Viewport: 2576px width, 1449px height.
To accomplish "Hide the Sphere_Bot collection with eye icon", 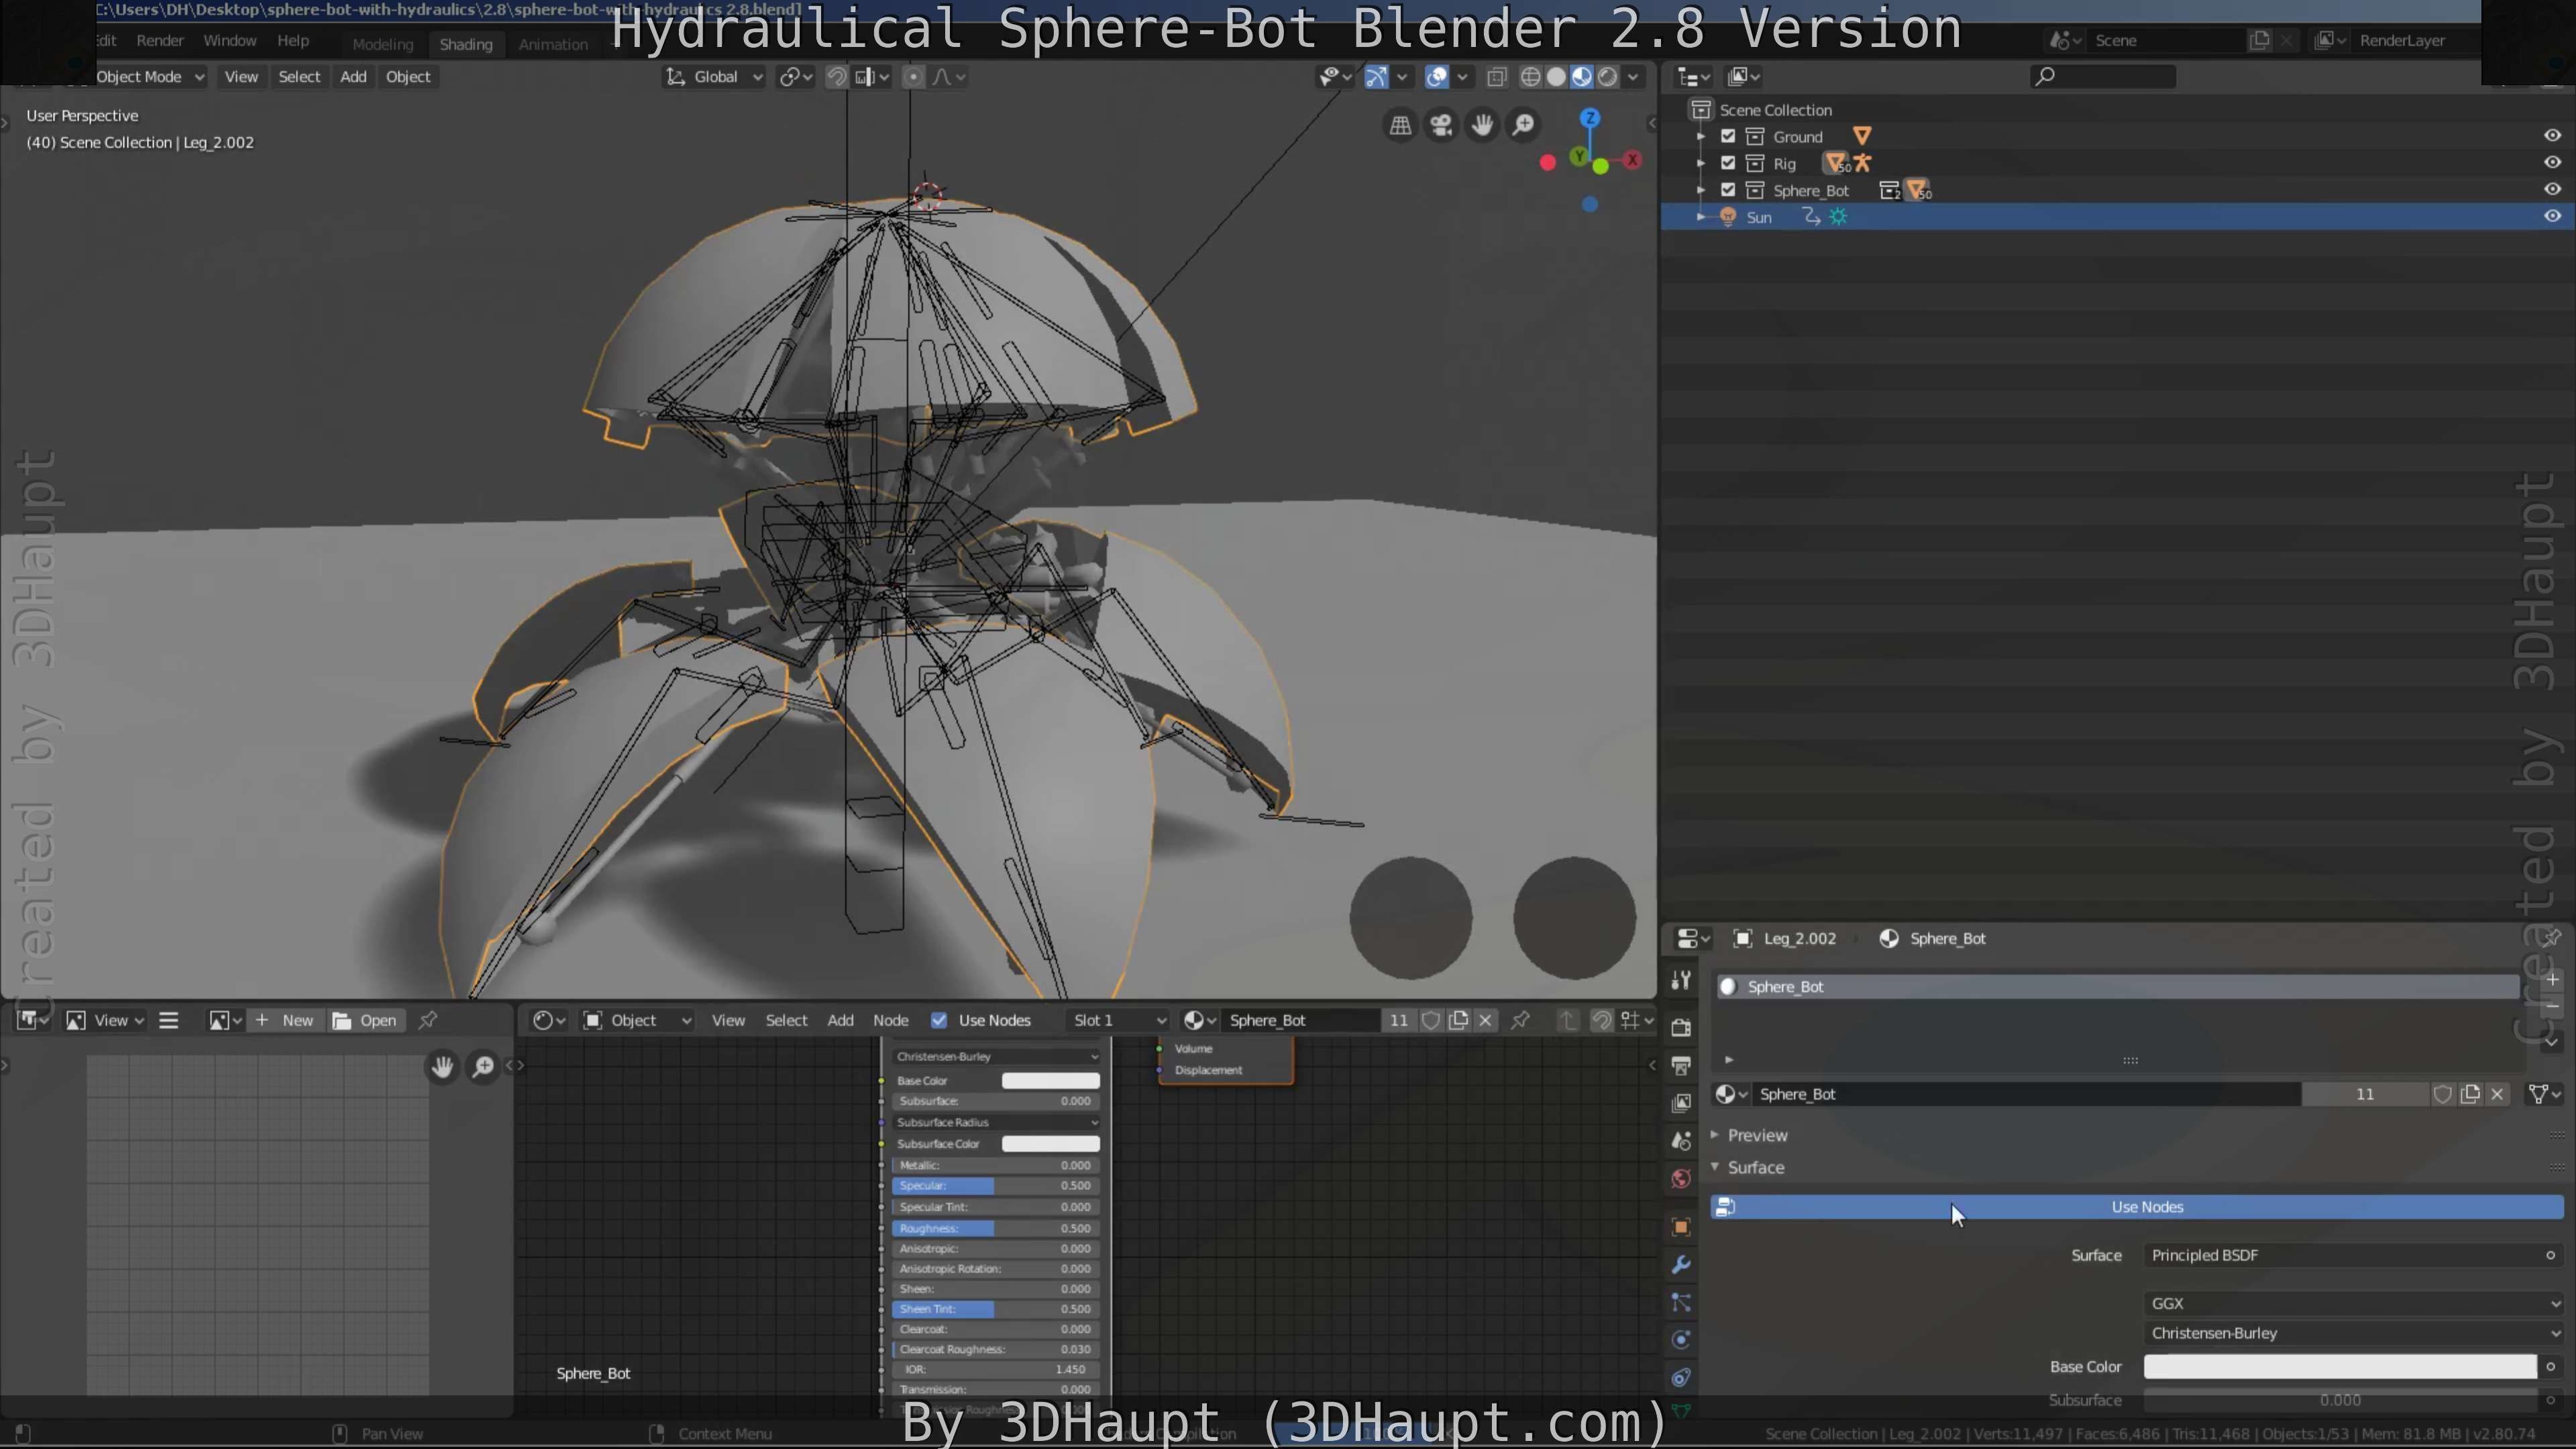I will pos(2552,189).
